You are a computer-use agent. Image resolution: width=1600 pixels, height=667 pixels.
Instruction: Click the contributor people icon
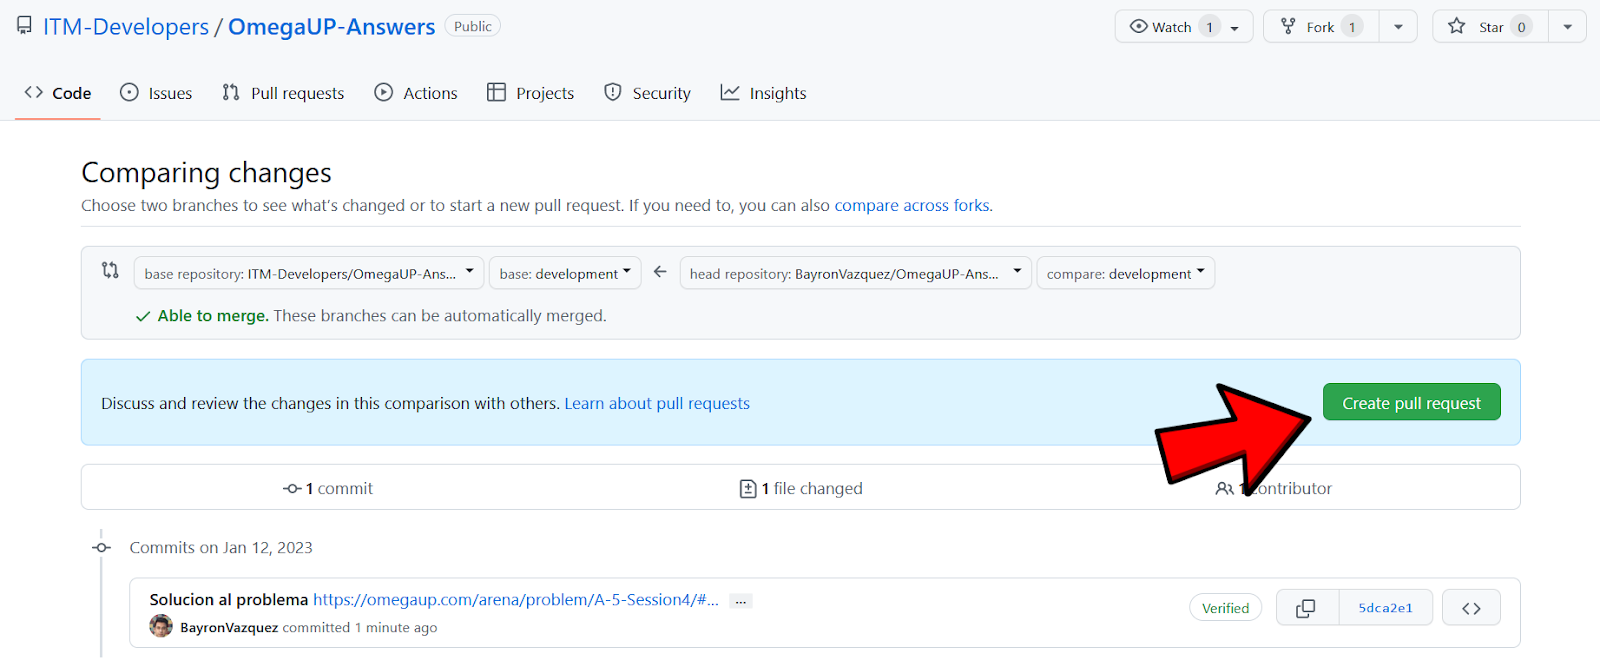click(x=1224, y=488)
